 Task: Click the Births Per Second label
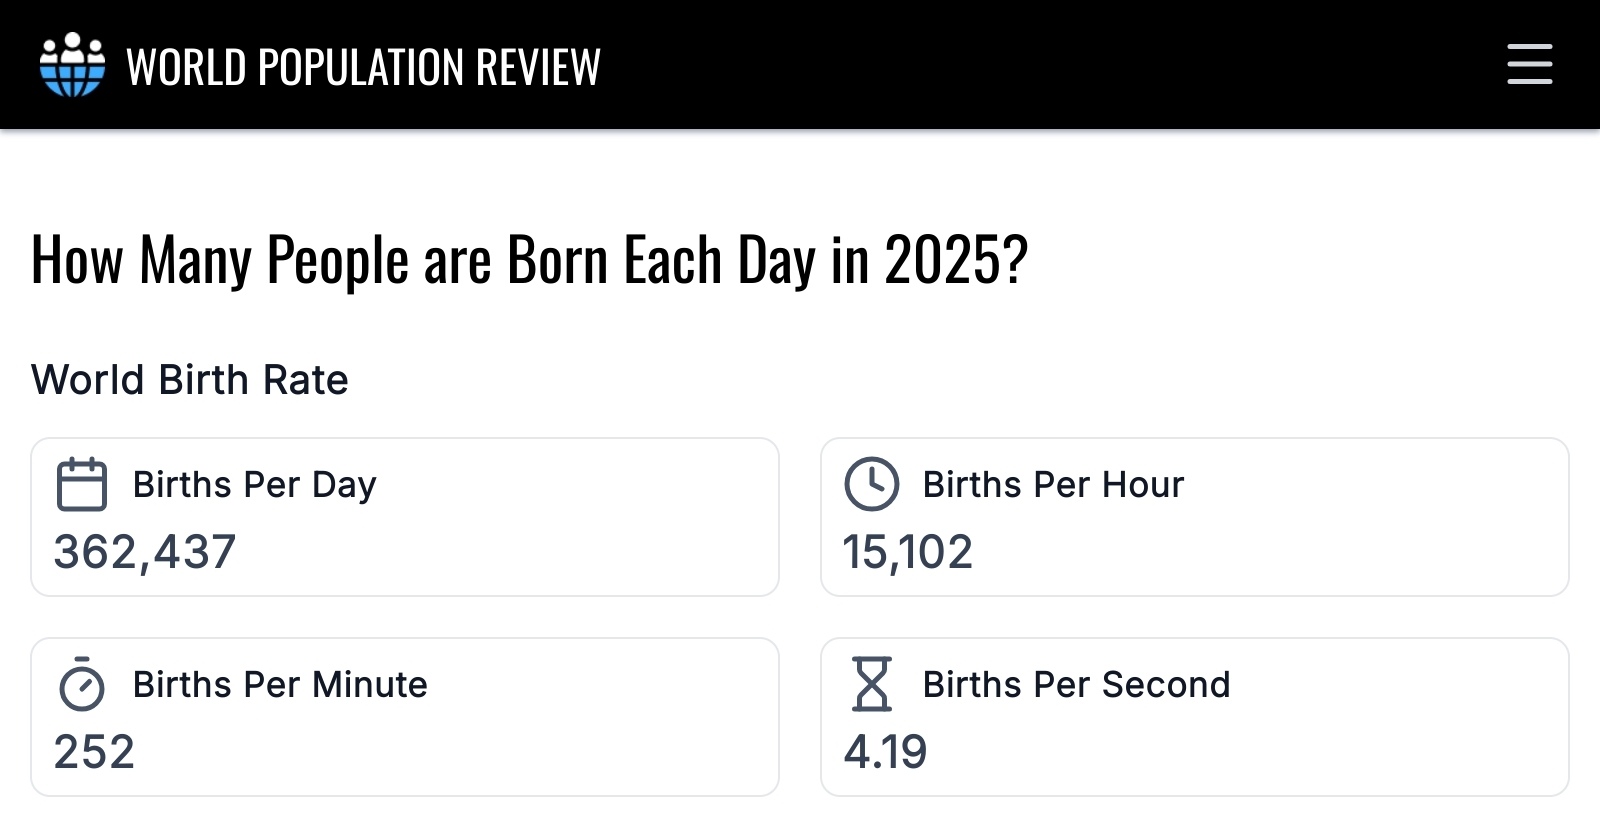click(x=1076, y=685)
